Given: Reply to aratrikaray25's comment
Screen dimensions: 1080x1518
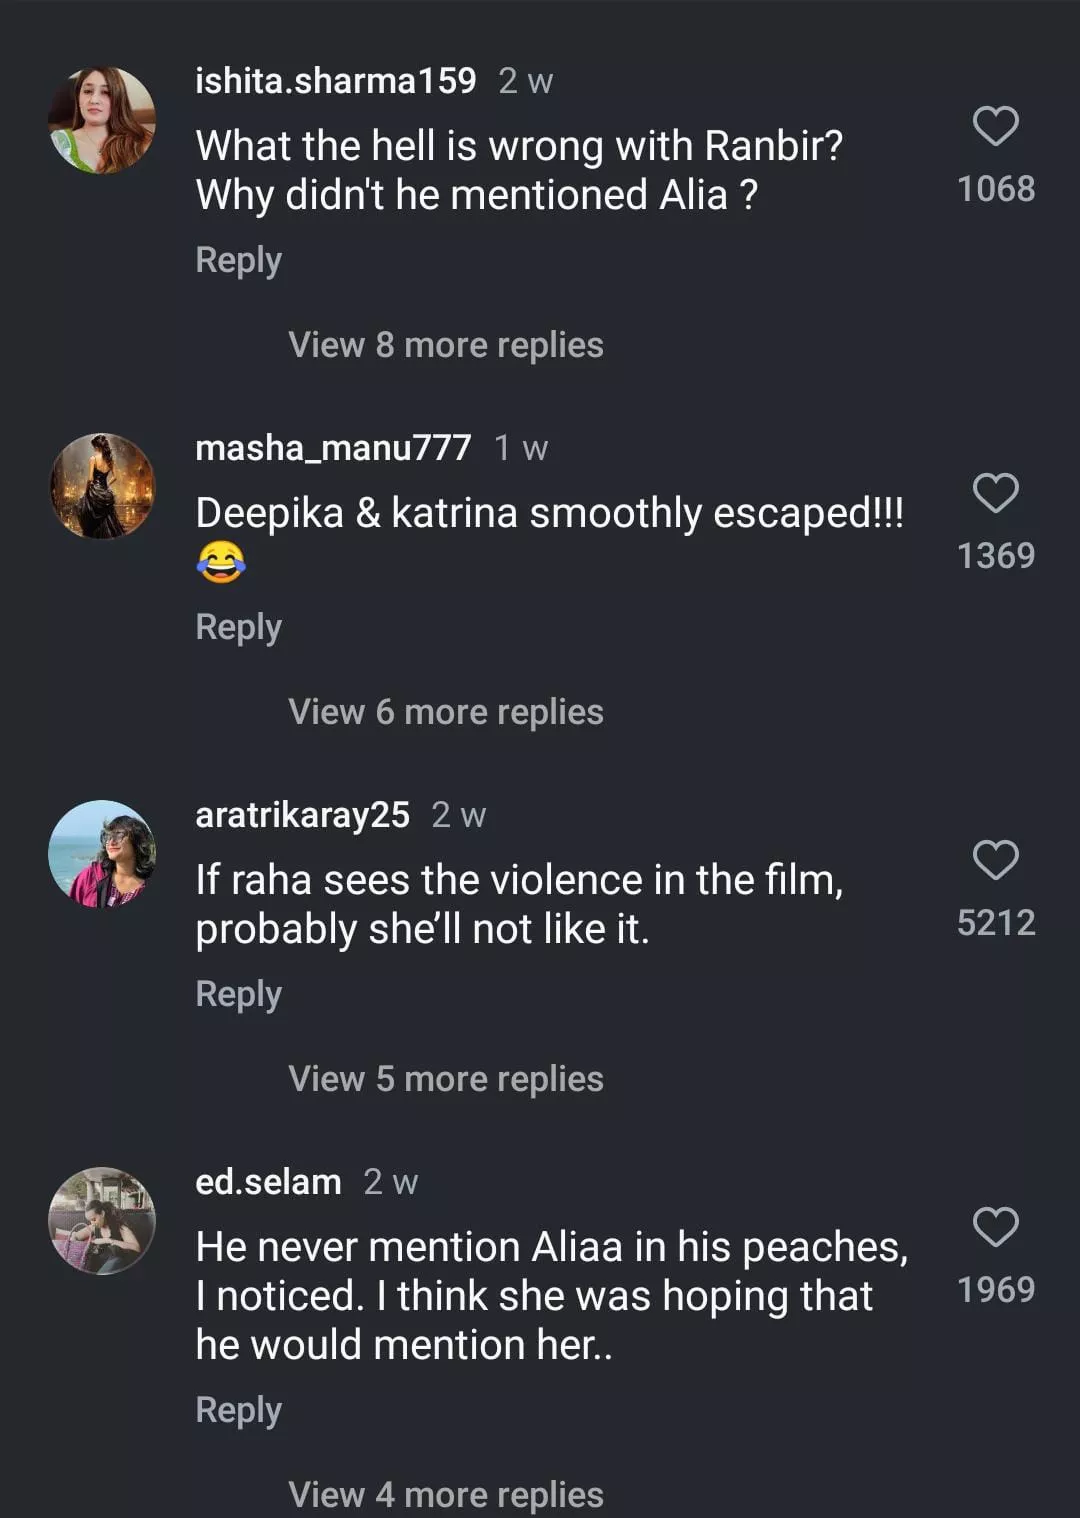Looking at the screenshot, I should point(238,994).
